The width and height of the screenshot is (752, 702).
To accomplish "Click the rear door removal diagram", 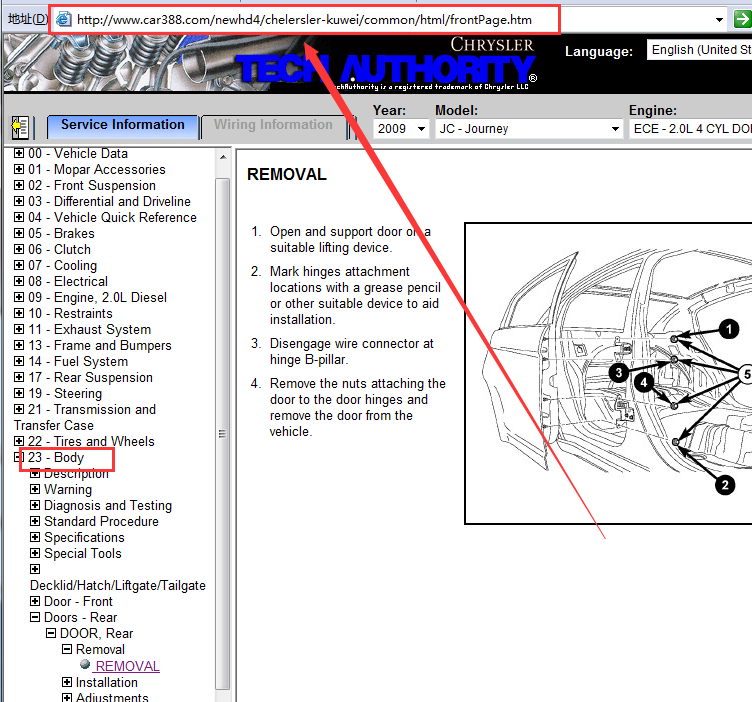I will [x=608, y=374].
